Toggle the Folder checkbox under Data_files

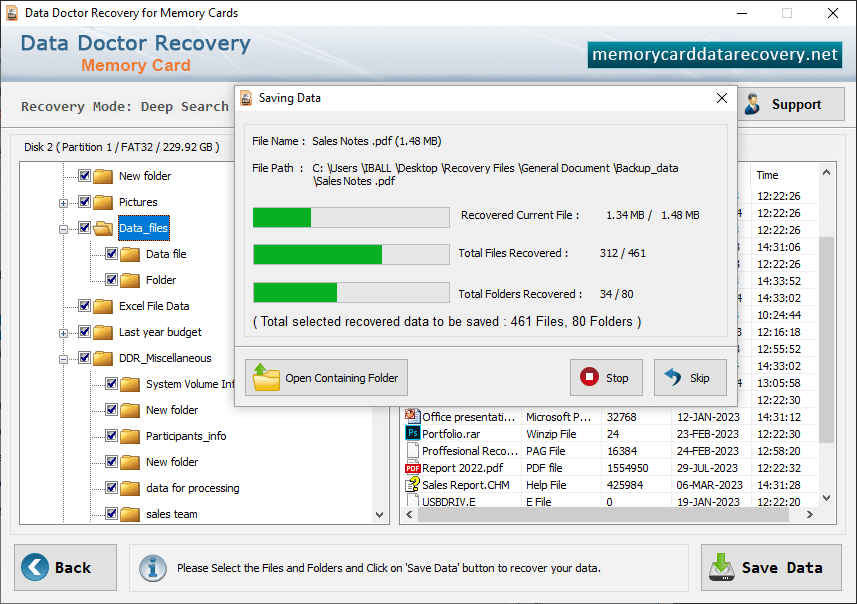(111, 279)
